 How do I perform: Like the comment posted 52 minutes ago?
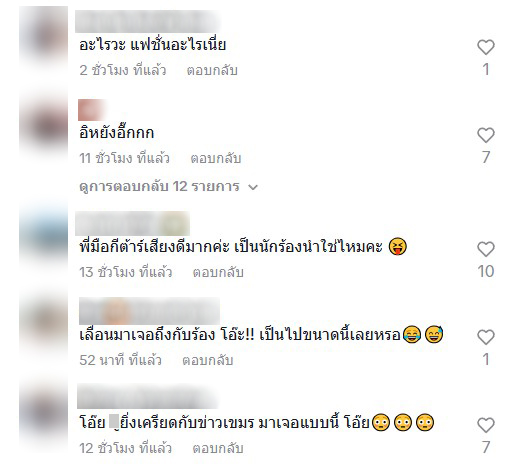point(486,337)
